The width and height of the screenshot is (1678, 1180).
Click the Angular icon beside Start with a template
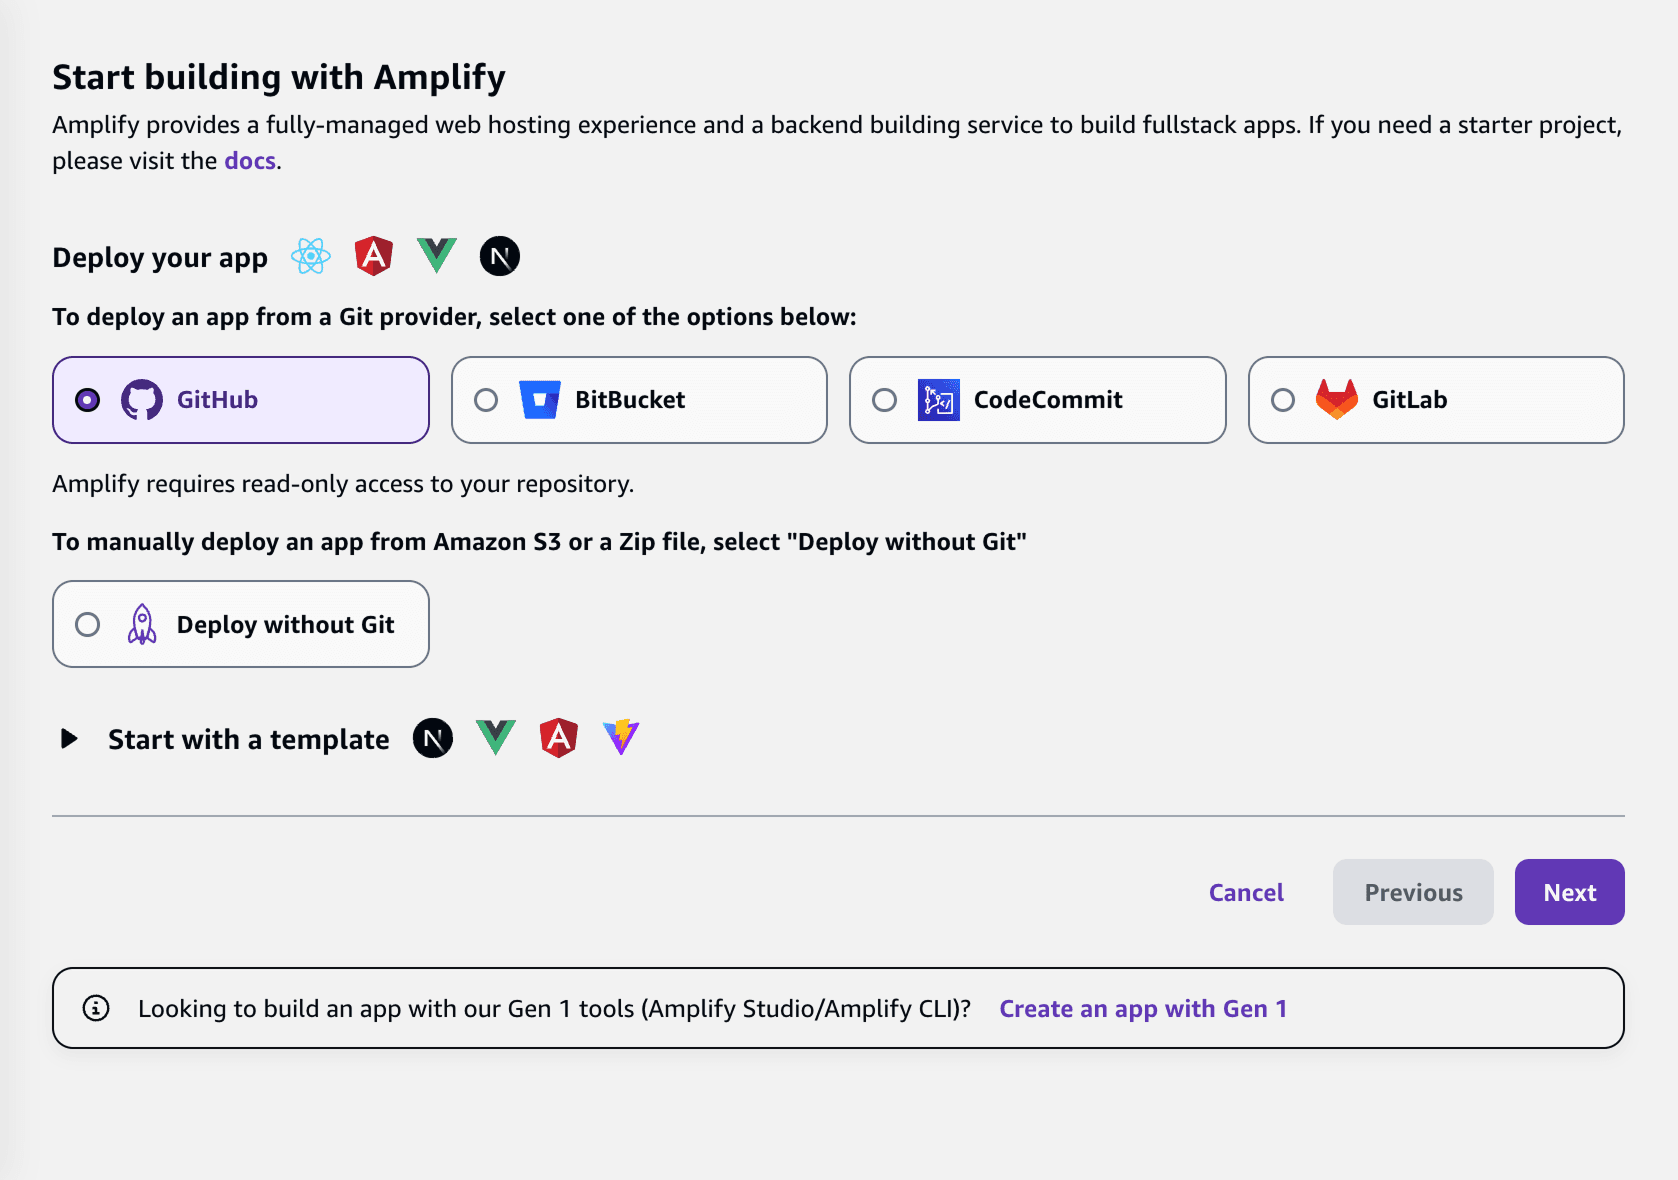click(x=559, y=738)
